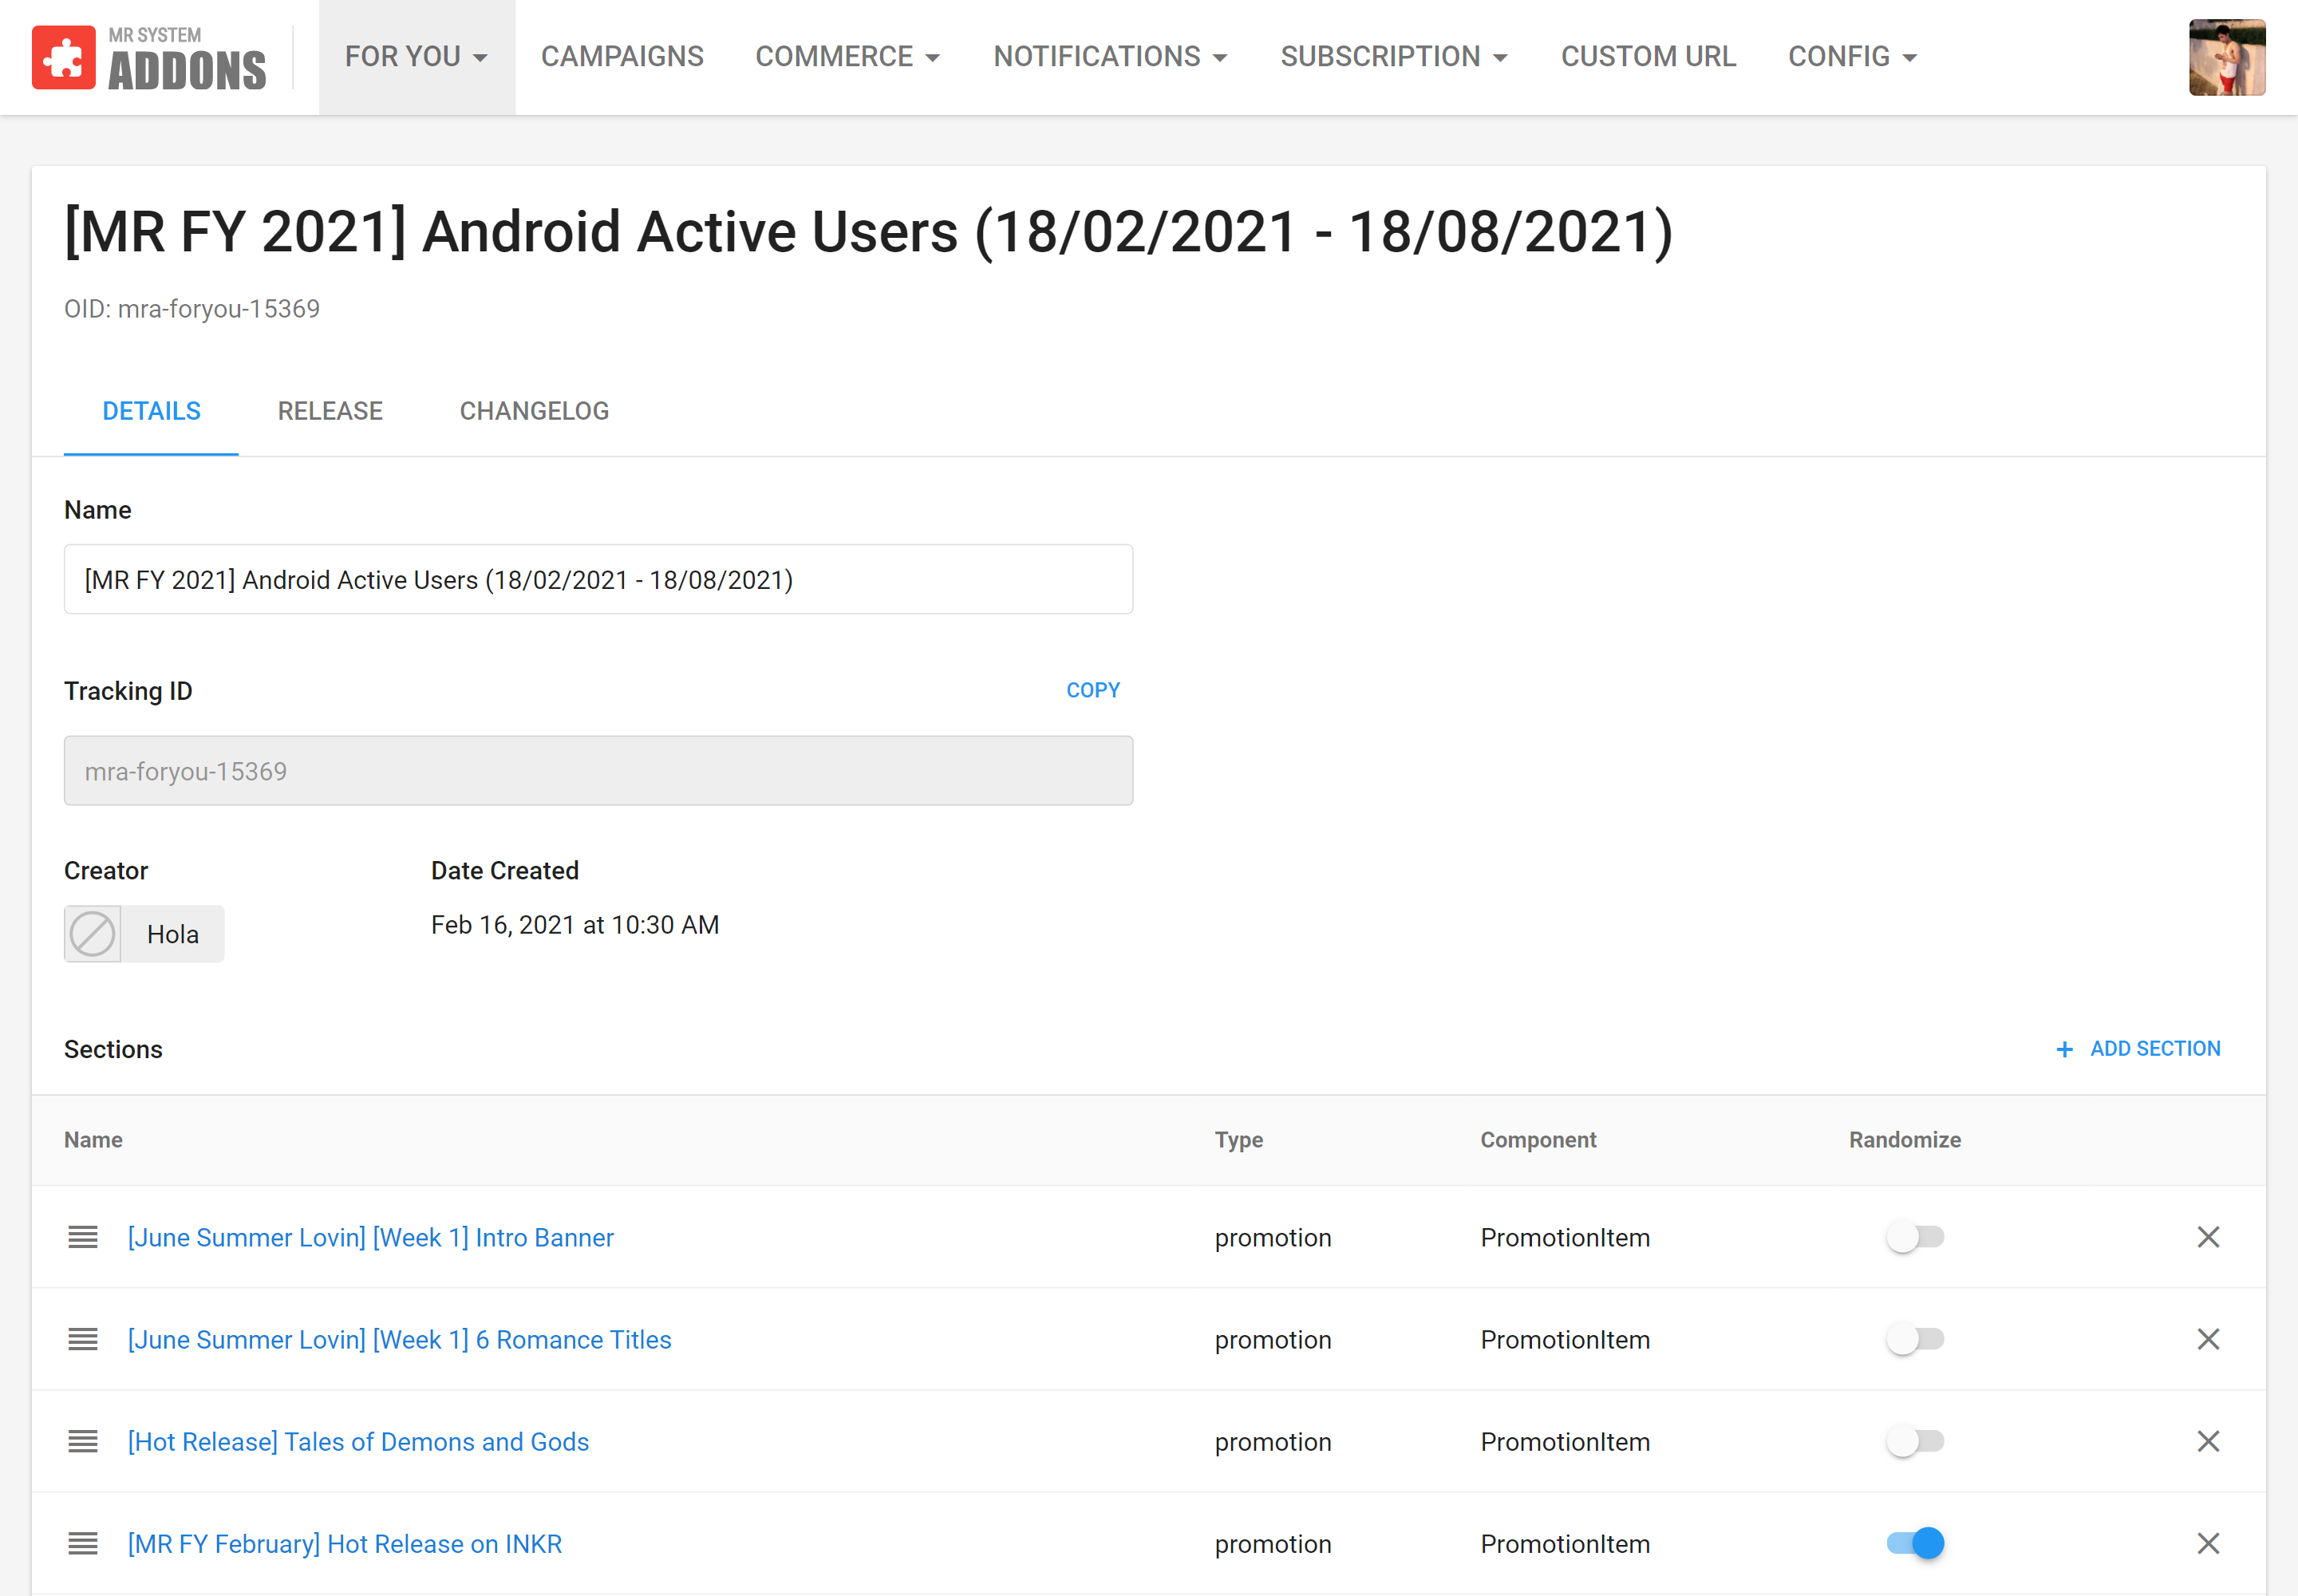Open the COMMERCE dropdown menu
The image size is (2298, 1596).
click(x=847, y=57)
